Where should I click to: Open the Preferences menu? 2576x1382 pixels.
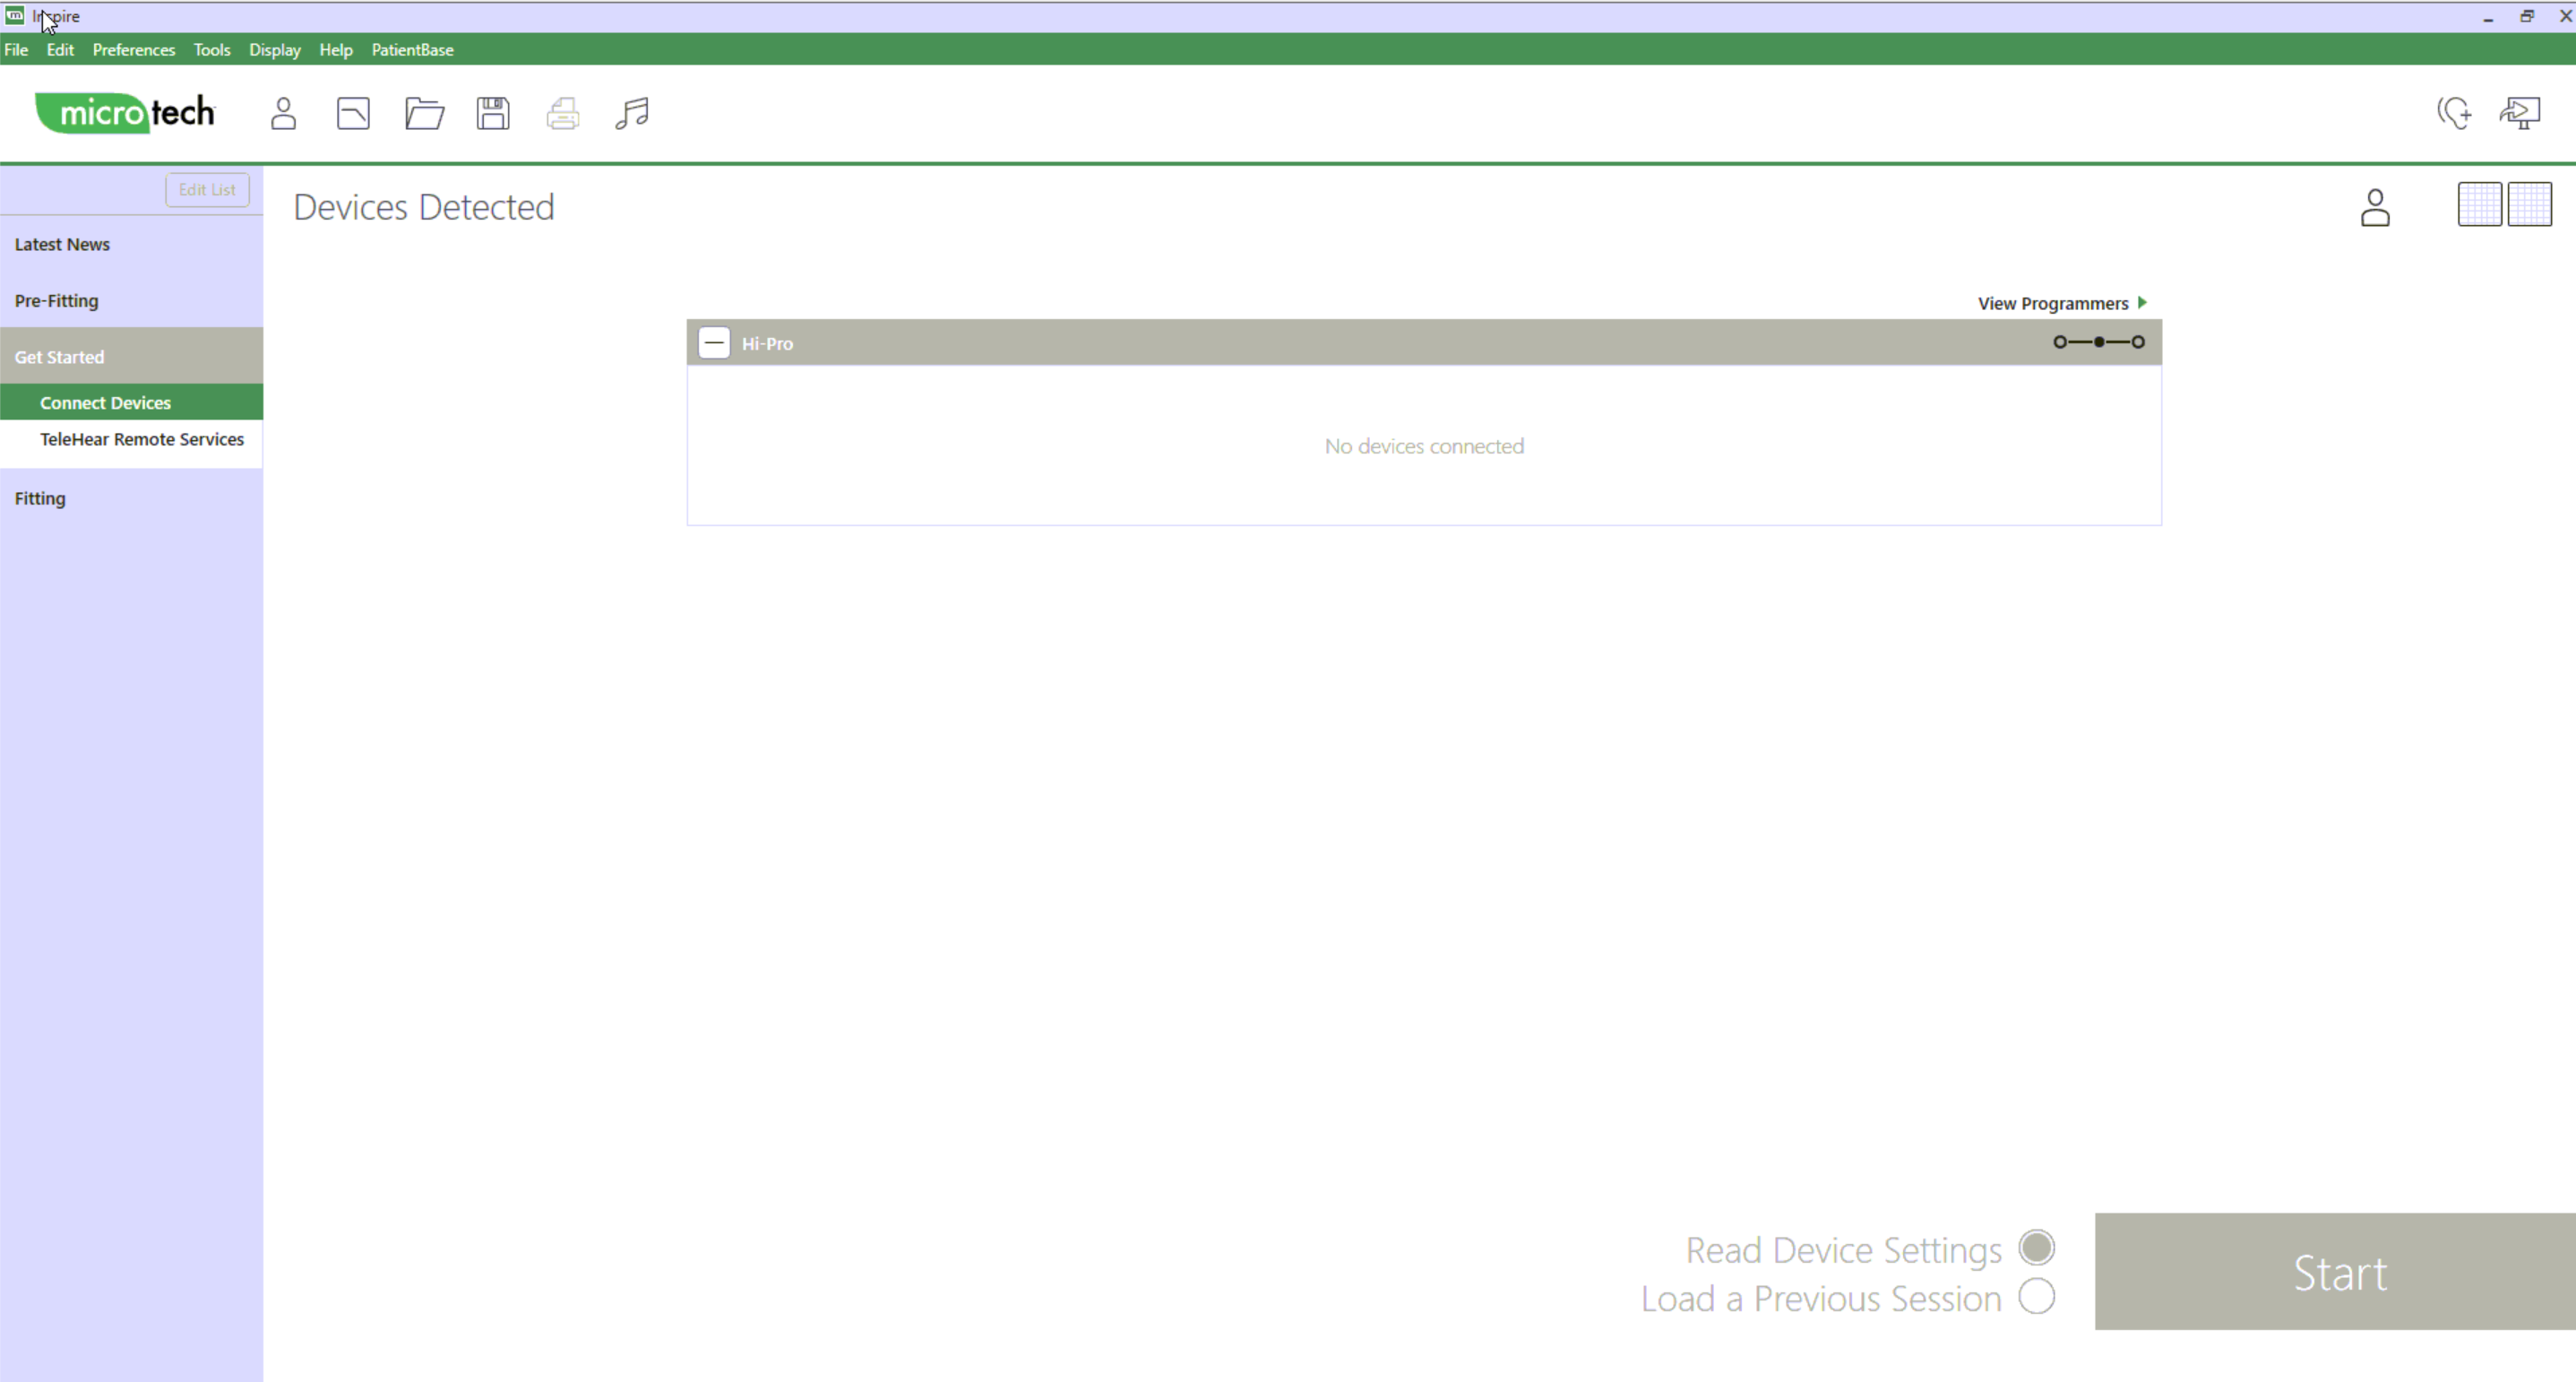[x=133, y=49]
